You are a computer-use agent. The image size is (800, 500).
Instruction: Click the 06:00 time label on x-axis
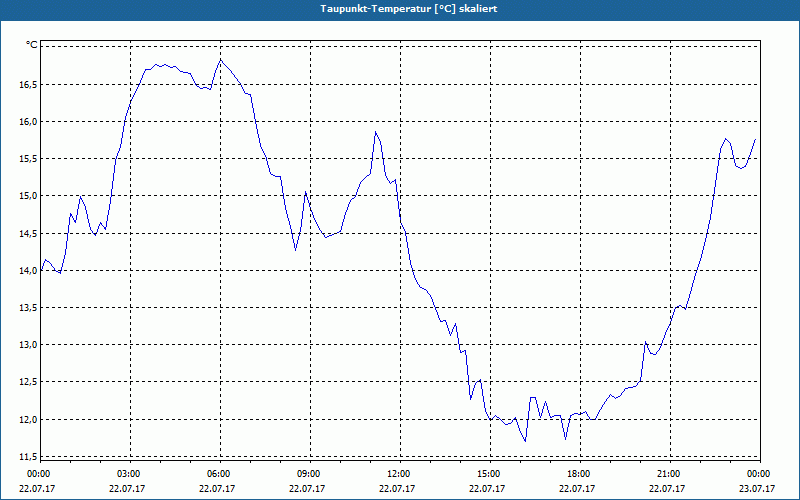click(220, 474)
